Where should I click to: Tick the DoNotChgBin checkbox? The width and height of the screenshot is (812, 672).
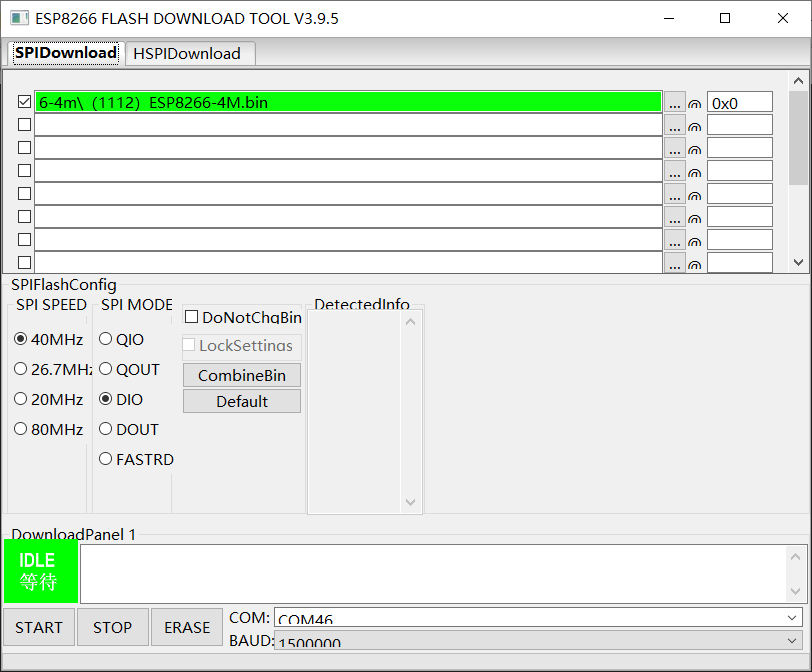click(x=191, y=316)
